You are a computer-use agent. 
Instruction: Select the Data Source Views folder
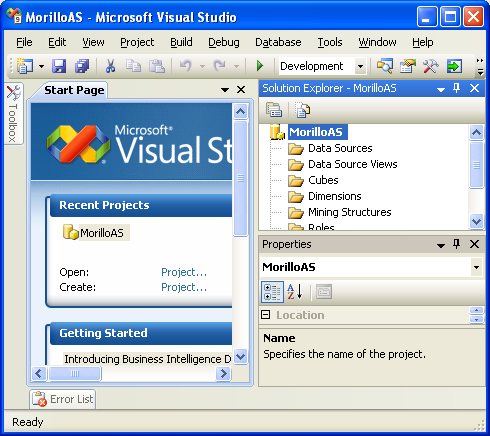coord(353,164)
